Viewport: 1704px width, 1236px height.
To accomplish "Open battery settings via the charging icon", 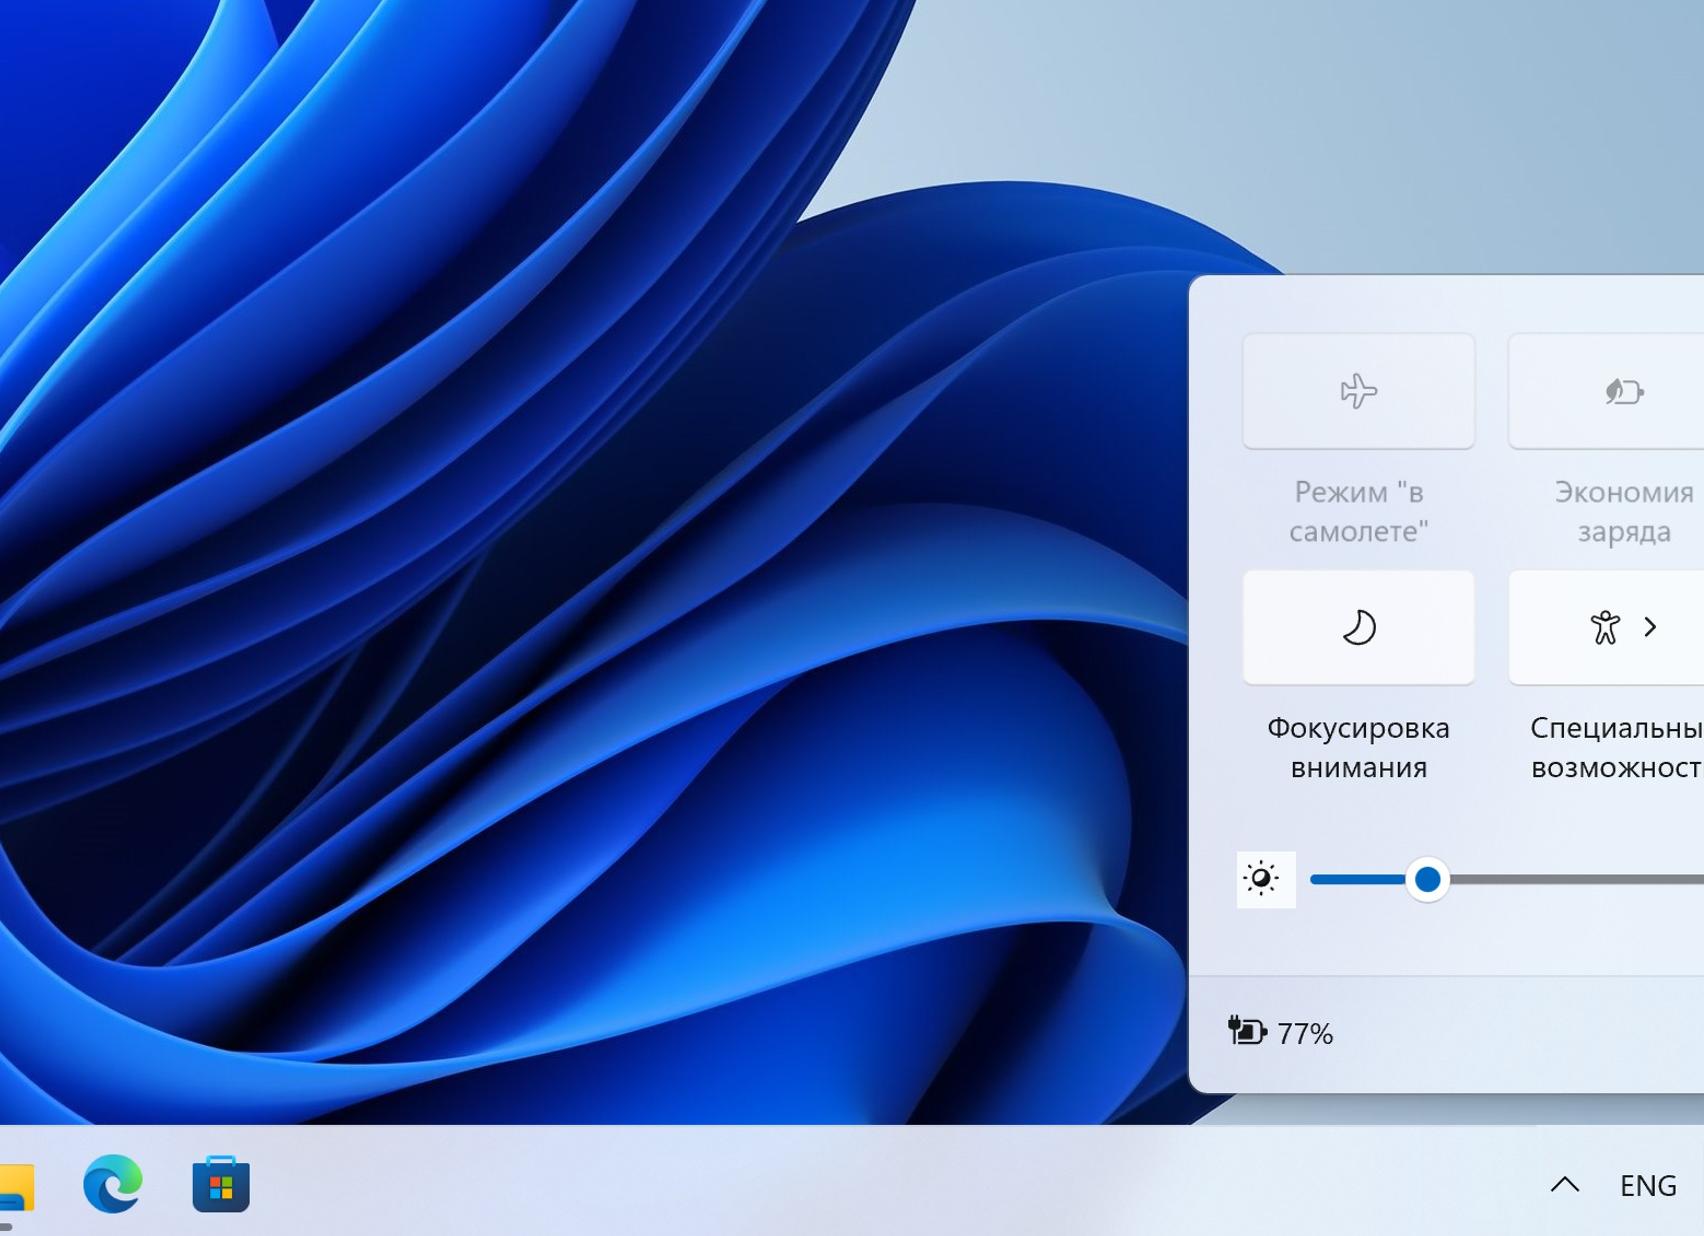I will click(1247, 1031).
